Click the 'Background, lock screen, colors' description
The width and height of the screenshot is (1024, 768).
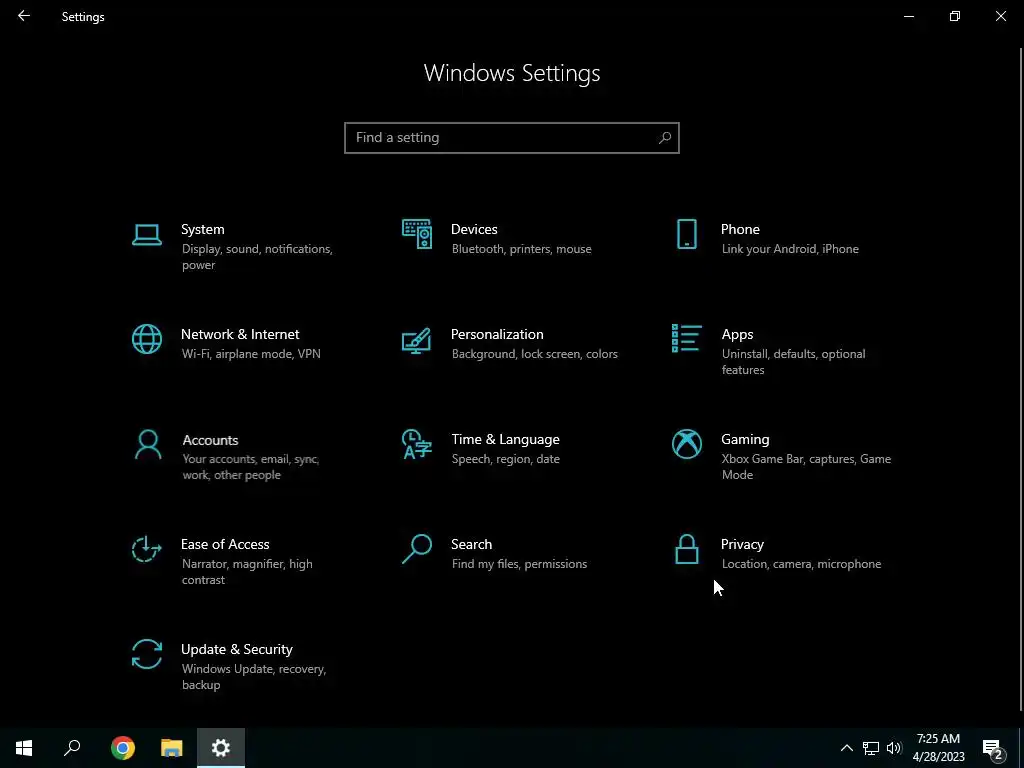534,354
